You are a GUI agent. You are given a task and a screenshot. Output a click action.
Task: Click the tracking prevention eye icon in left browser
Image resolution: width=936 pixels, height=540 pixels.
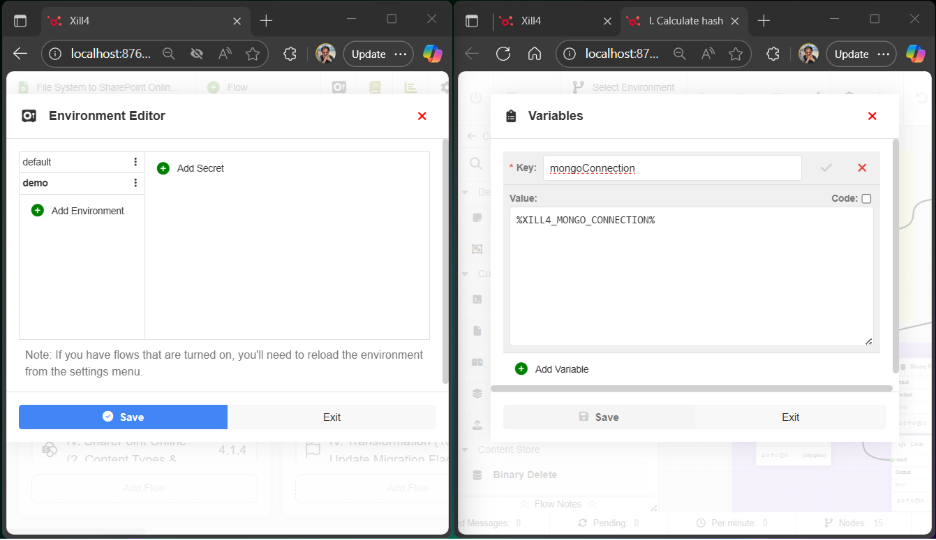tap(196, 54)
